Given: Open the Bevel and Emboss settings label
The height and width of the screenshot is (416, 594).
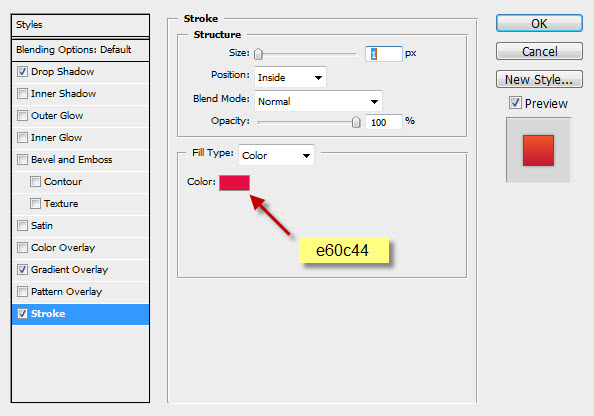Looking at the screenshot, I should click(x=72, y=160).
